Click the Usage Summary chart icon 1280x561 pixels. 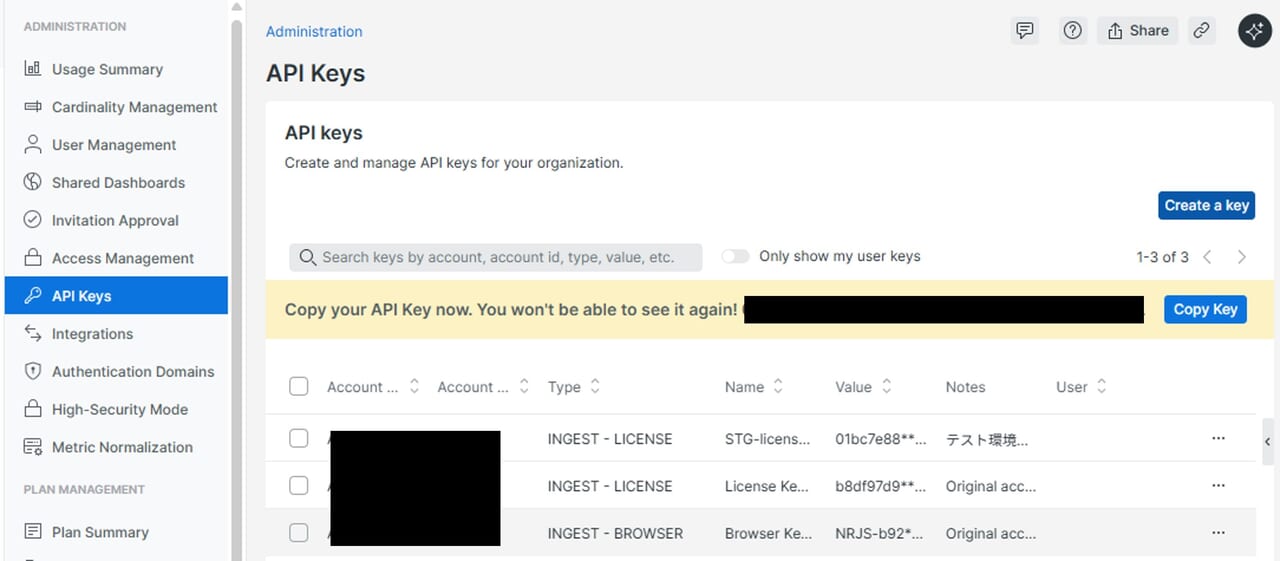[x=33, y=69]
